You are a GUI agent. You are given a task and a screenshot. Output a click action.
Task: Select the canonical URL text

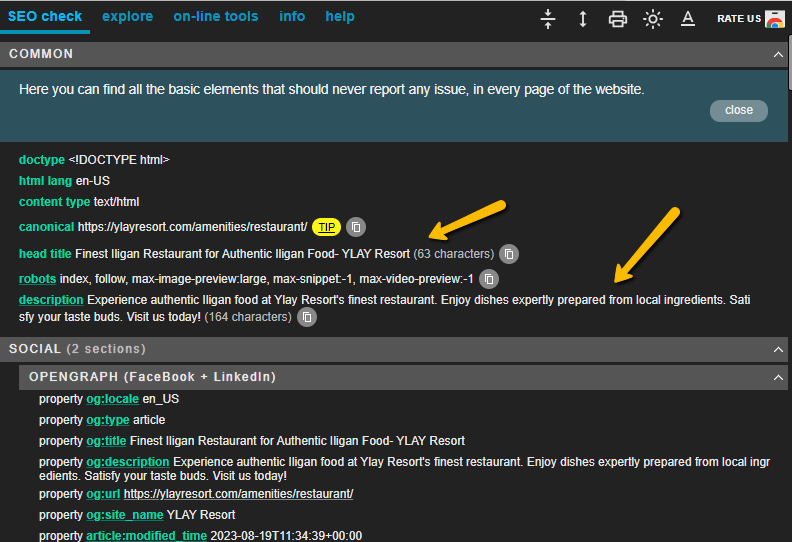[x=192, y=227]
